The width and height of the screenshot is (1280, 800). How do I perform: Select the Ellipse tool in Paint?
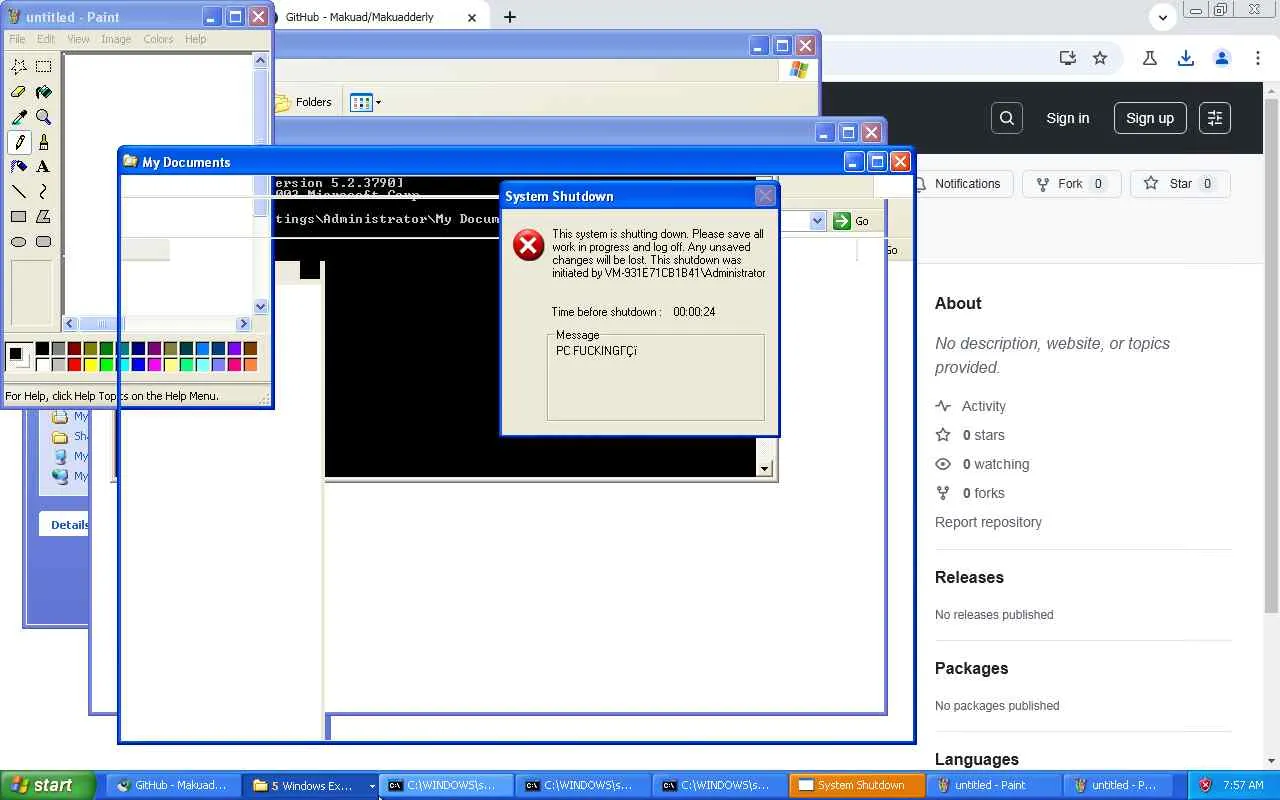click(x=19, y=242)
